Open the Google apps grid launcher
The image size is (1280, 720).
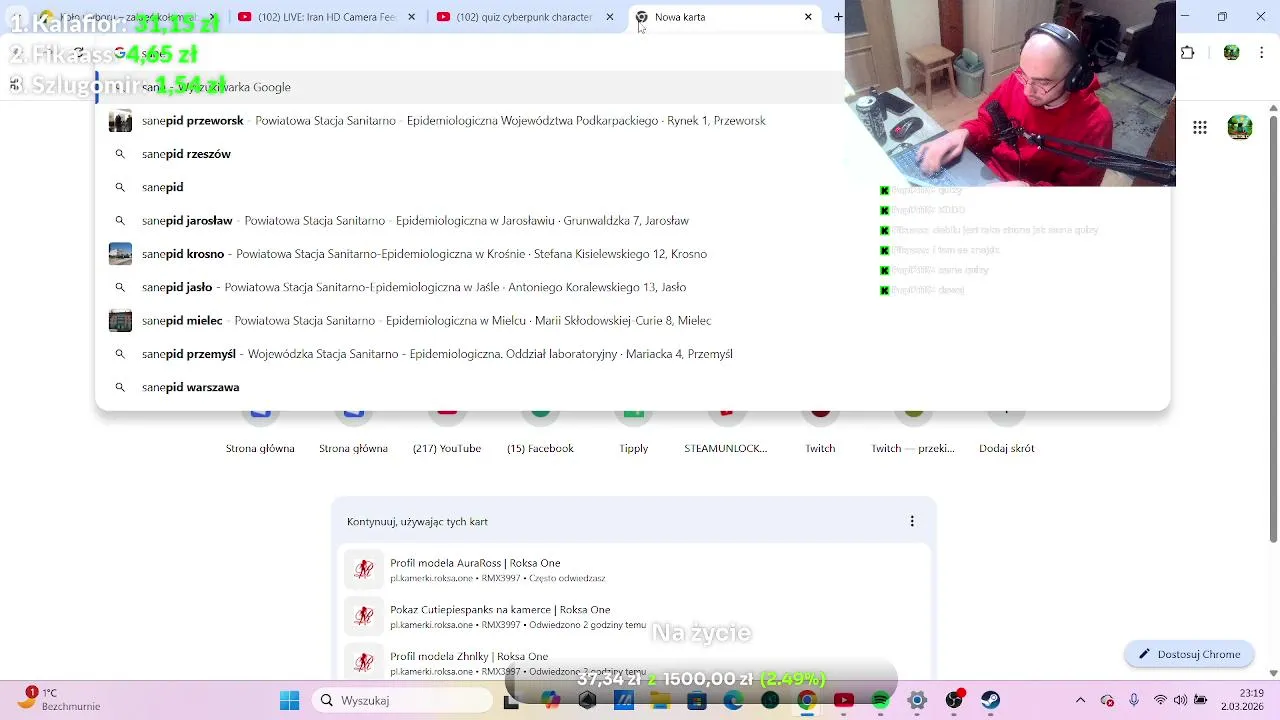(1200, 127)
